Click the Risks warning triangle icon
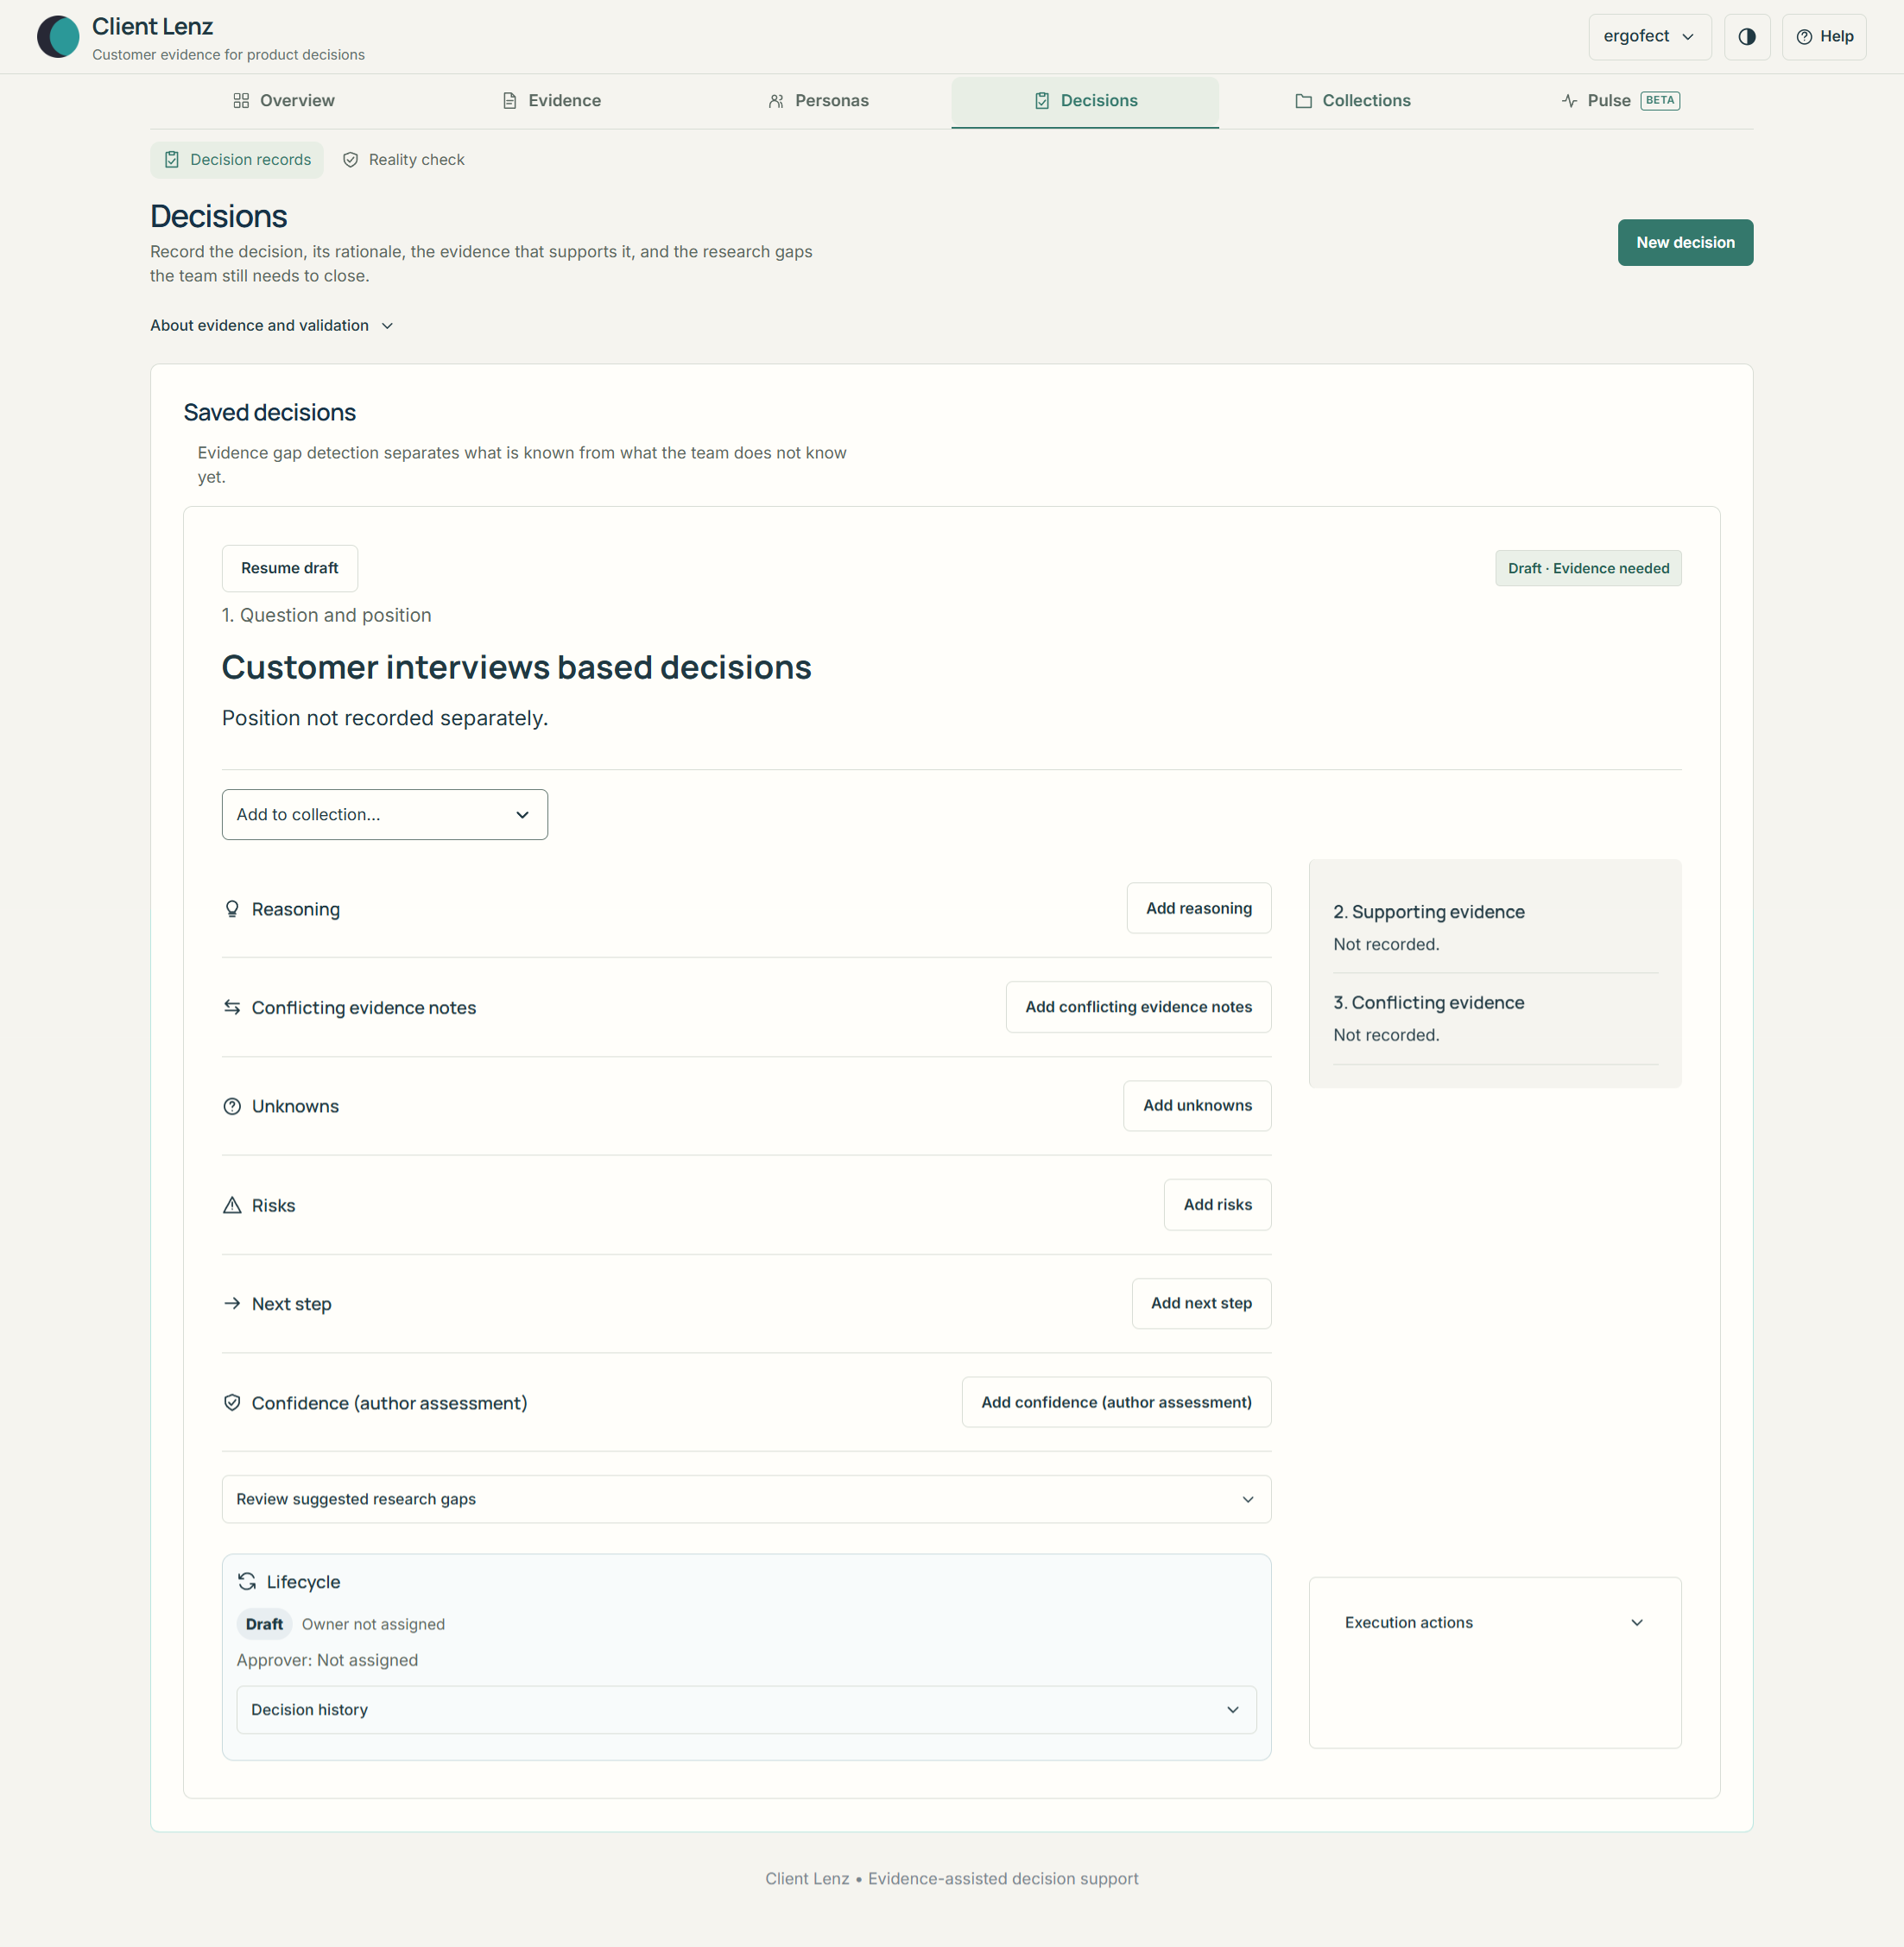 tap(232, 1205)
